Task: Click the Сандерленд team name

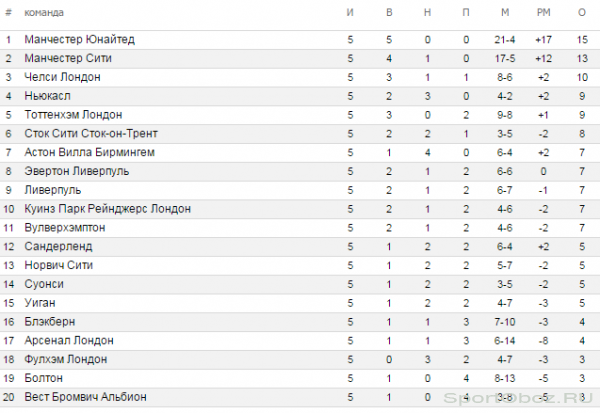Action: click(58, 246)
